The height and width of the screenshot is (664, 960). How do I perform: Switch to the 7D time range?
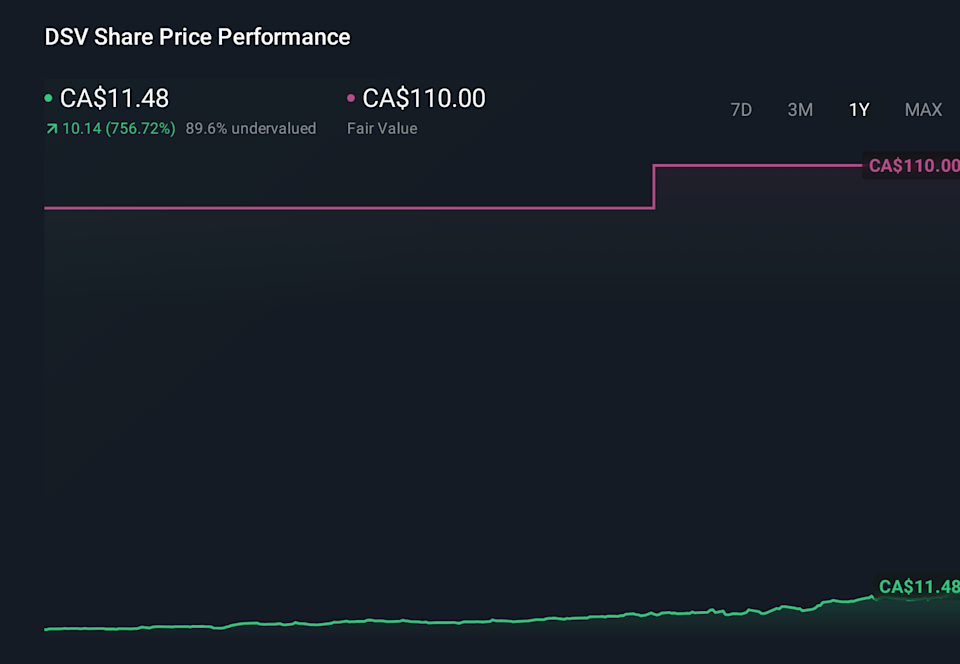[741, 110]
